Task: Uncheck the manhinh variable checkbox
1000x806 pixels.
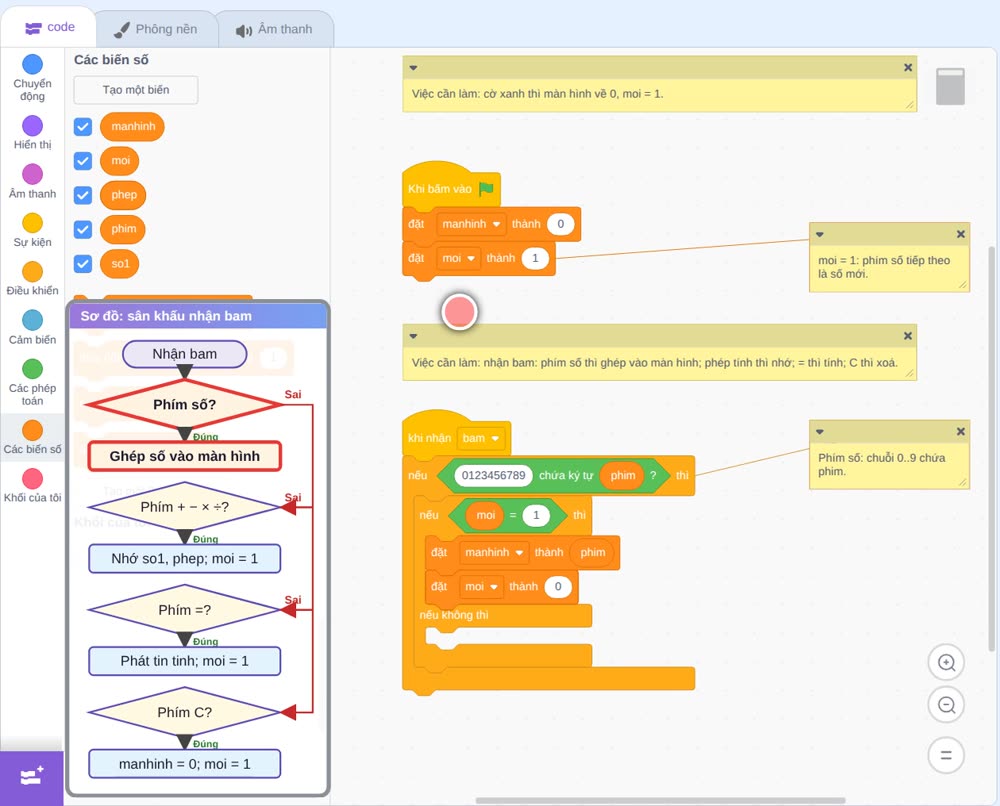Action: click(x=83, y=126)
